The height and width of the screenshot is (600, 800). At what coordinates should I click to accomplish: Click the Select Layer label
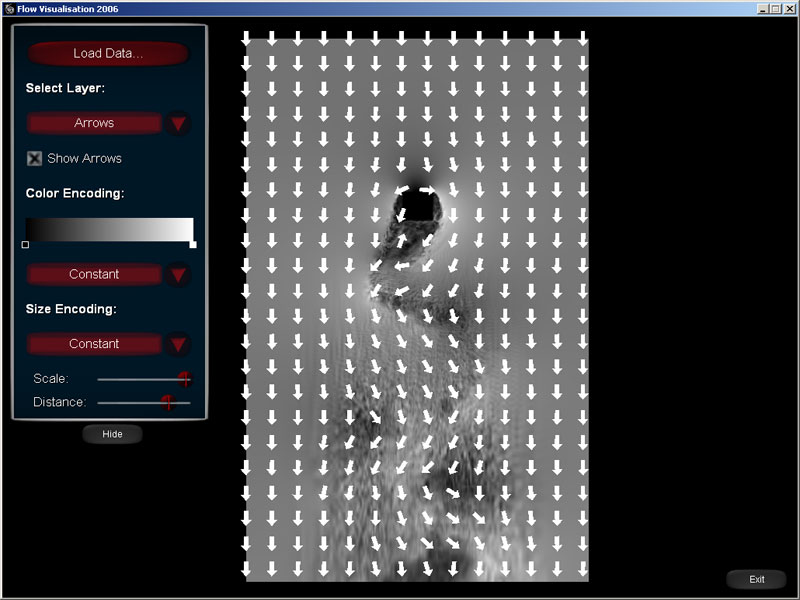click(65, 88)
